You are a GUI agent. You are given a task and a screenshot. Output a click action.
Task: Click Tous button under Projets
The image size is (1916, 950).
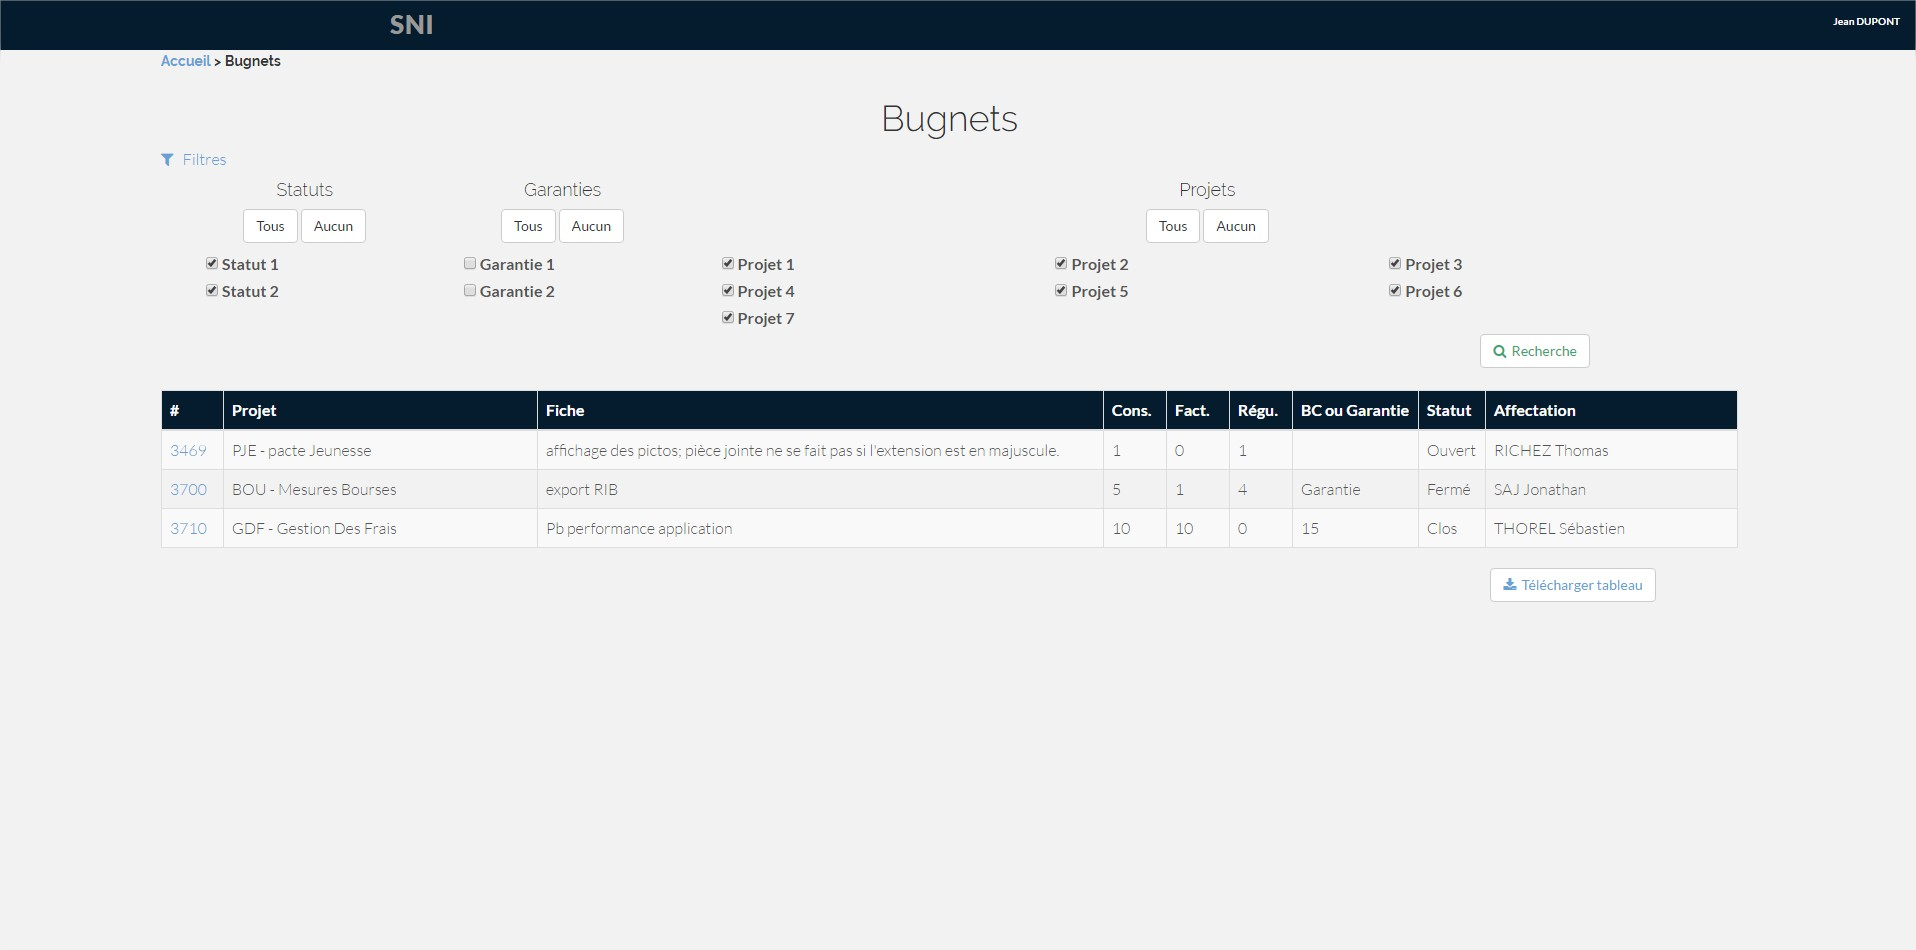click(x=1172, y=226)
